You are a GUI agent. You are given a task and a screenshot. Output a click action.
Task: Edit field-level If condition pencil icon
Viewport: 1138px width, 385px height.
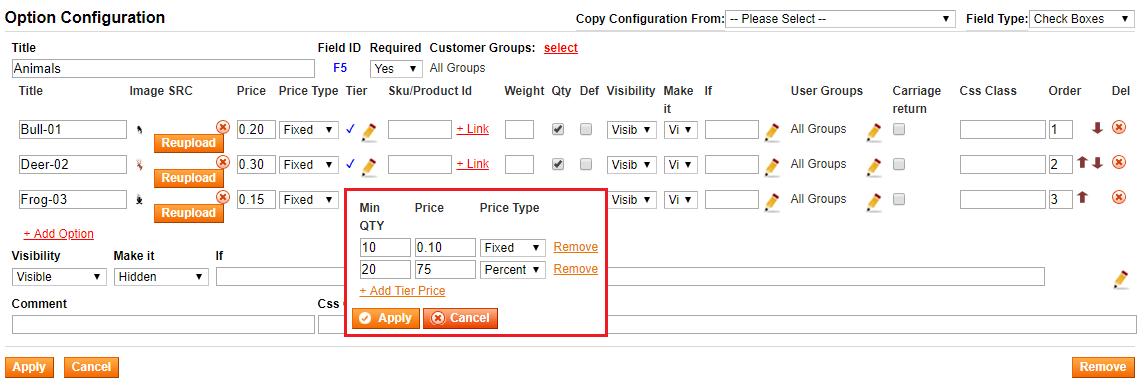1121,280
